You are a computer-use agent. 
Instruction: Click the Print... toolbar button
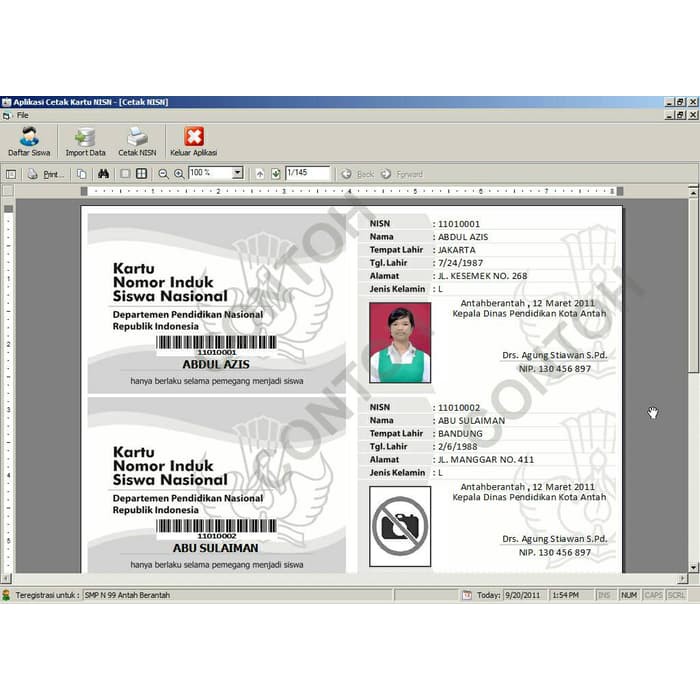click(x=46, y=174)
